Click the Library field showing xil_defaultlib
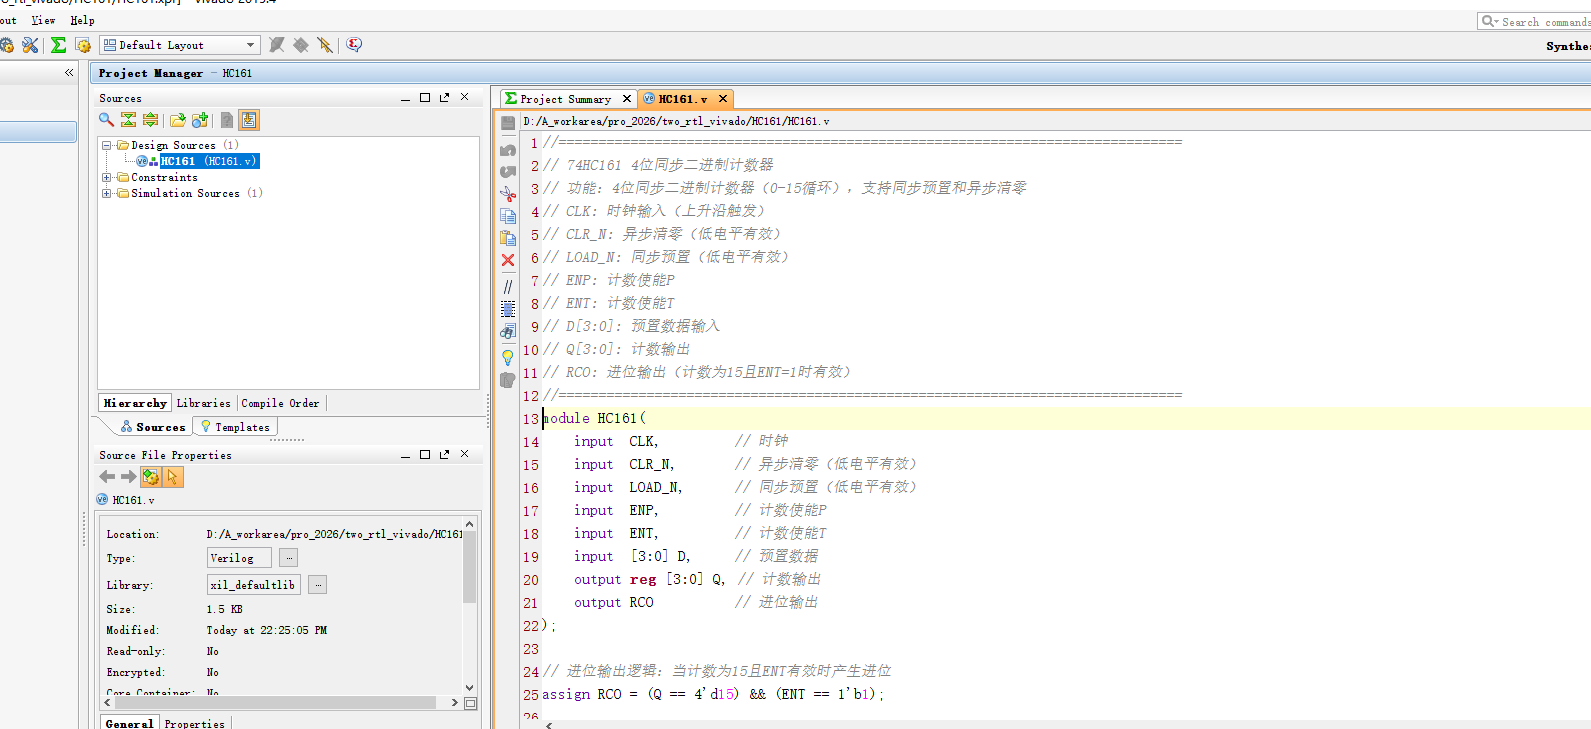Image resolution: width=1591 pixels, height=729 pixels. (253, 585)
